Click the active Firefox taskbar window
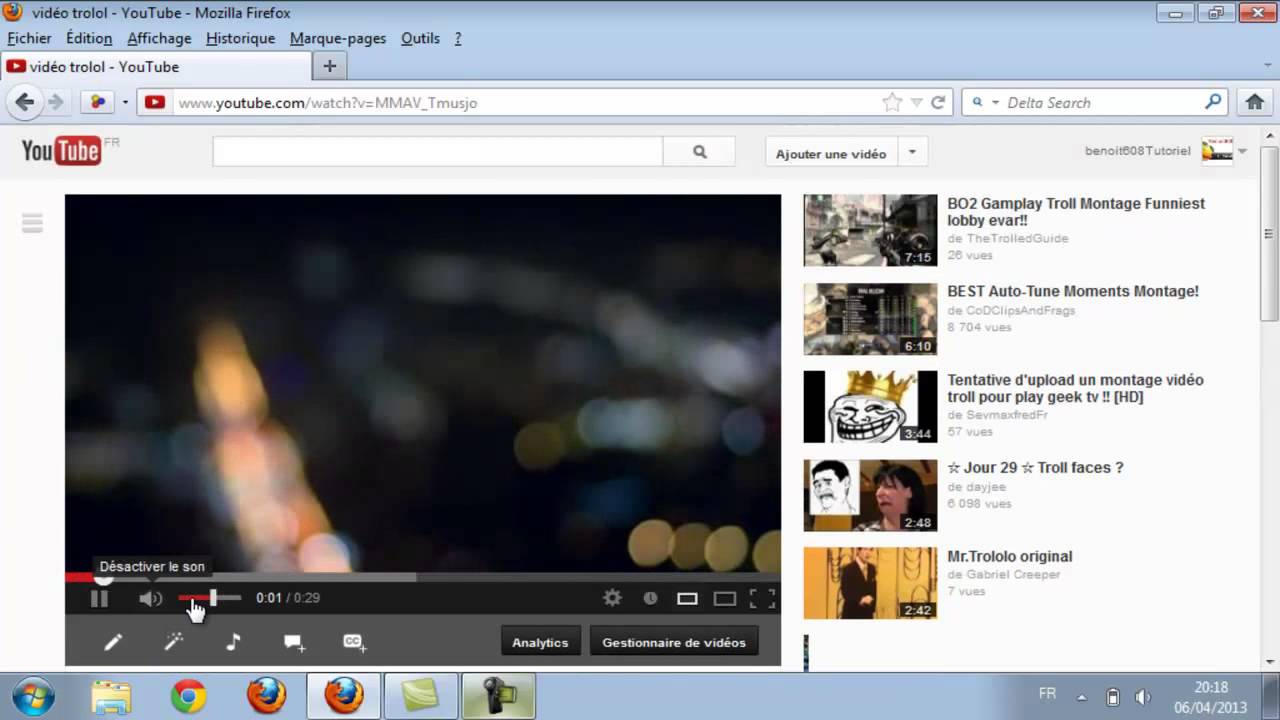Screen dimensions: 1280x720 pos(343,696)
